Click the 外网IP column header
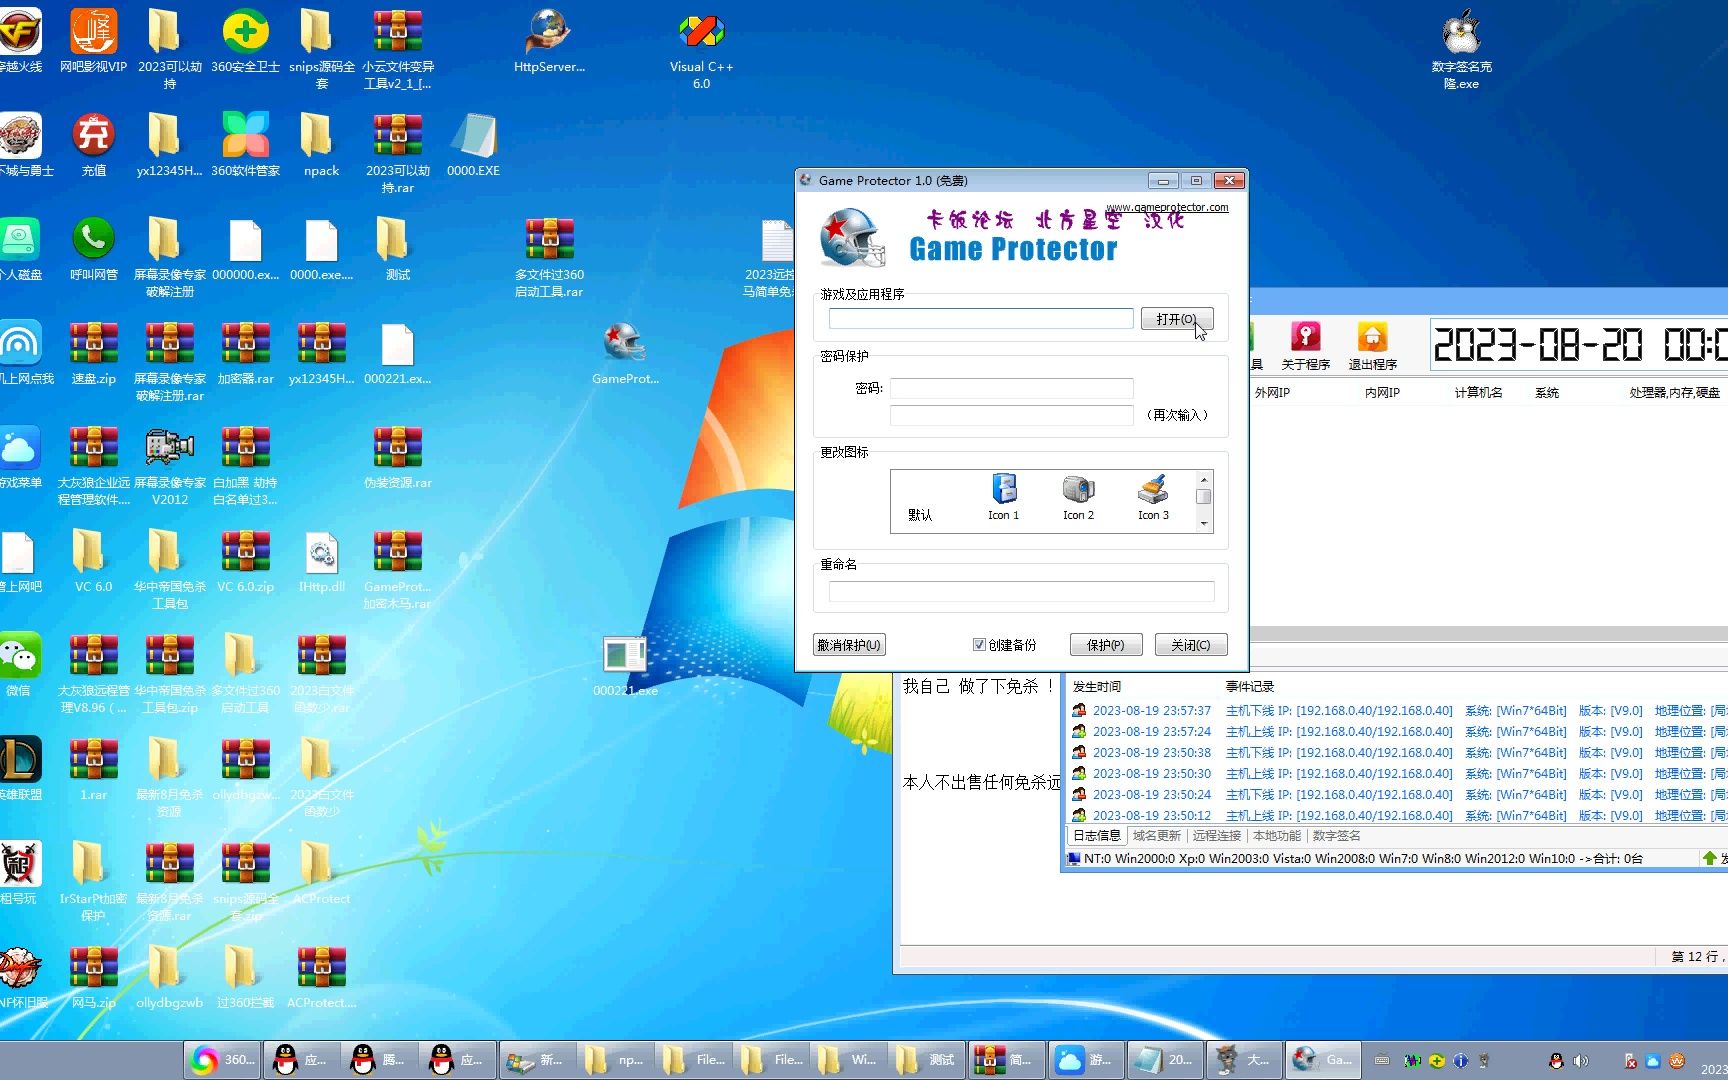Image resolution: width=1728 pixels, height=1080 pixels. [x=1272, y=393]
